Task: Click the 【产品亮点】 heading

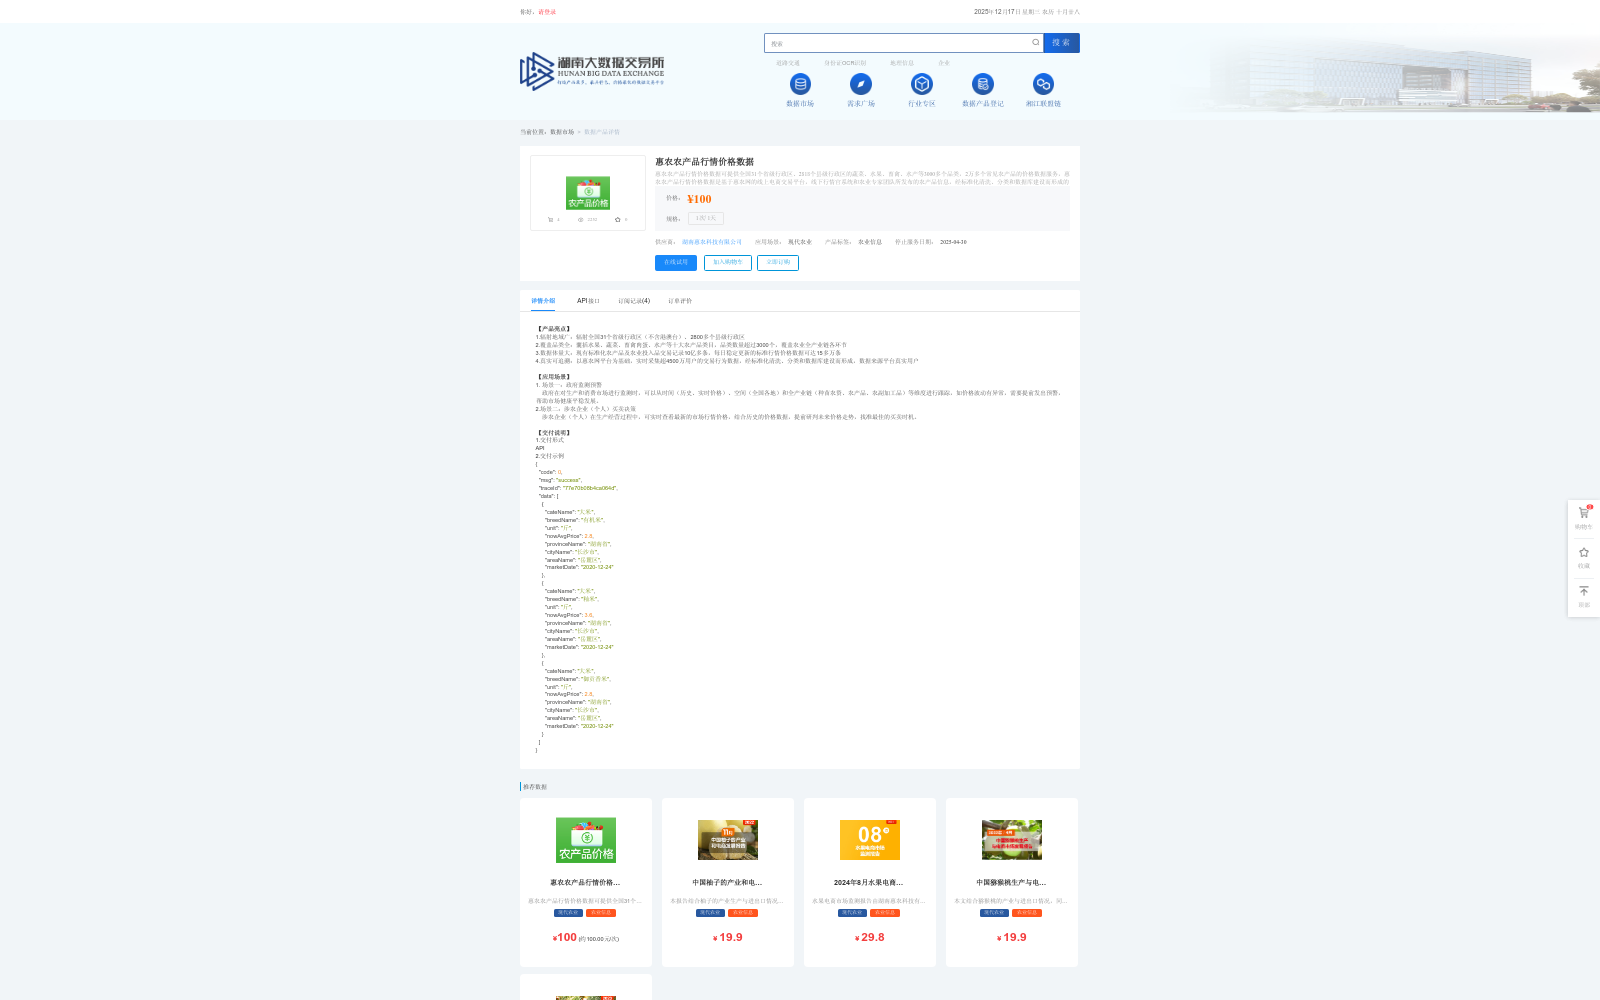Action: [553, 329]
